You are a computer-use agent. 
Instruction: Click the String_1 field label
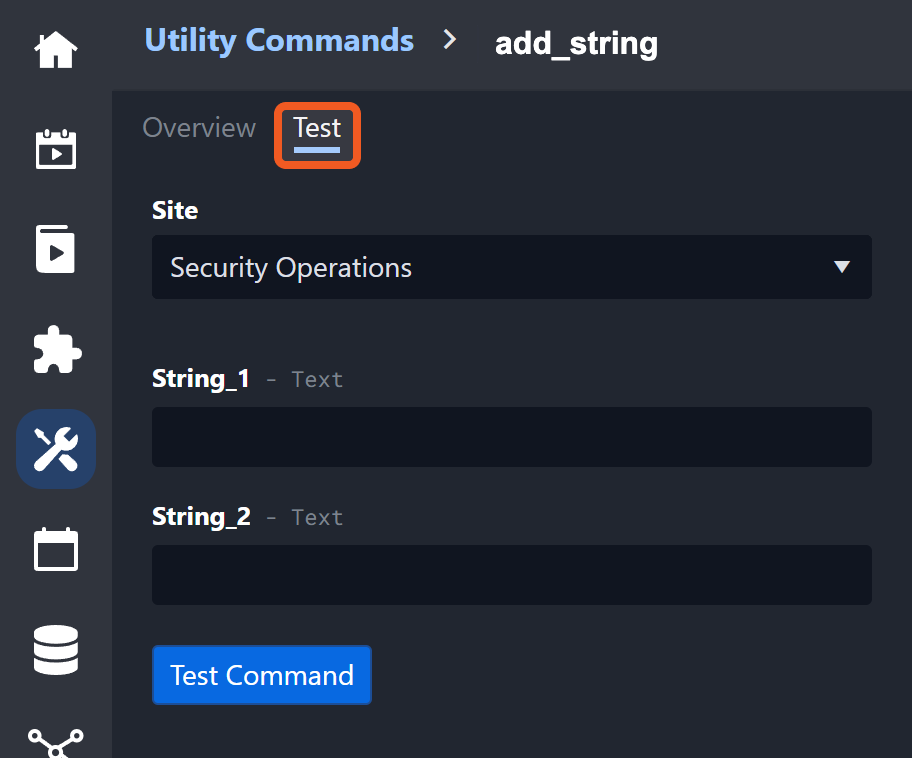(x=201, y=378)
